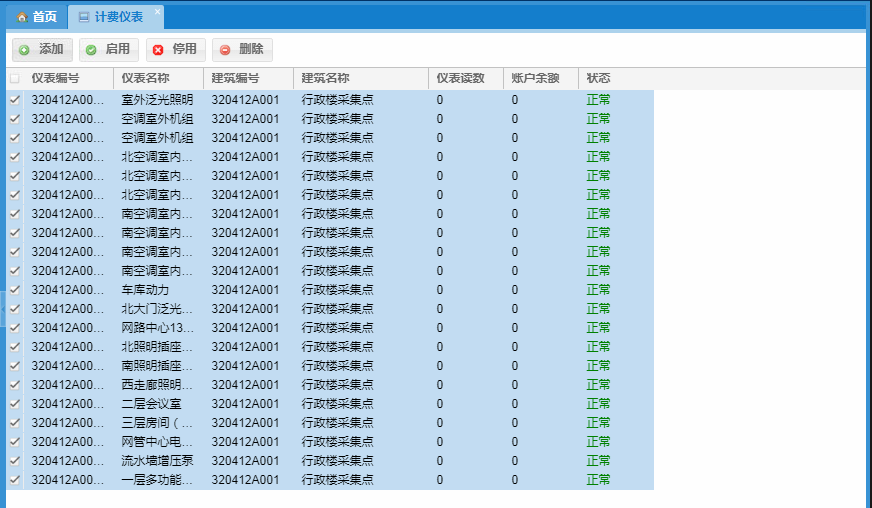872x508 pixels.
Task: Uncheck the 室外泛光照明 row checkbox
Action: coord(14,100)
